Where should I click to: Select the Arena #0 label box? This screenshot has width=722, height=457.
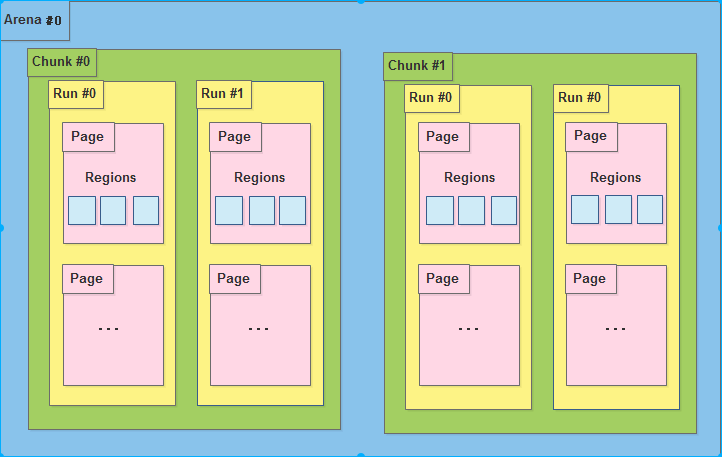35,21
